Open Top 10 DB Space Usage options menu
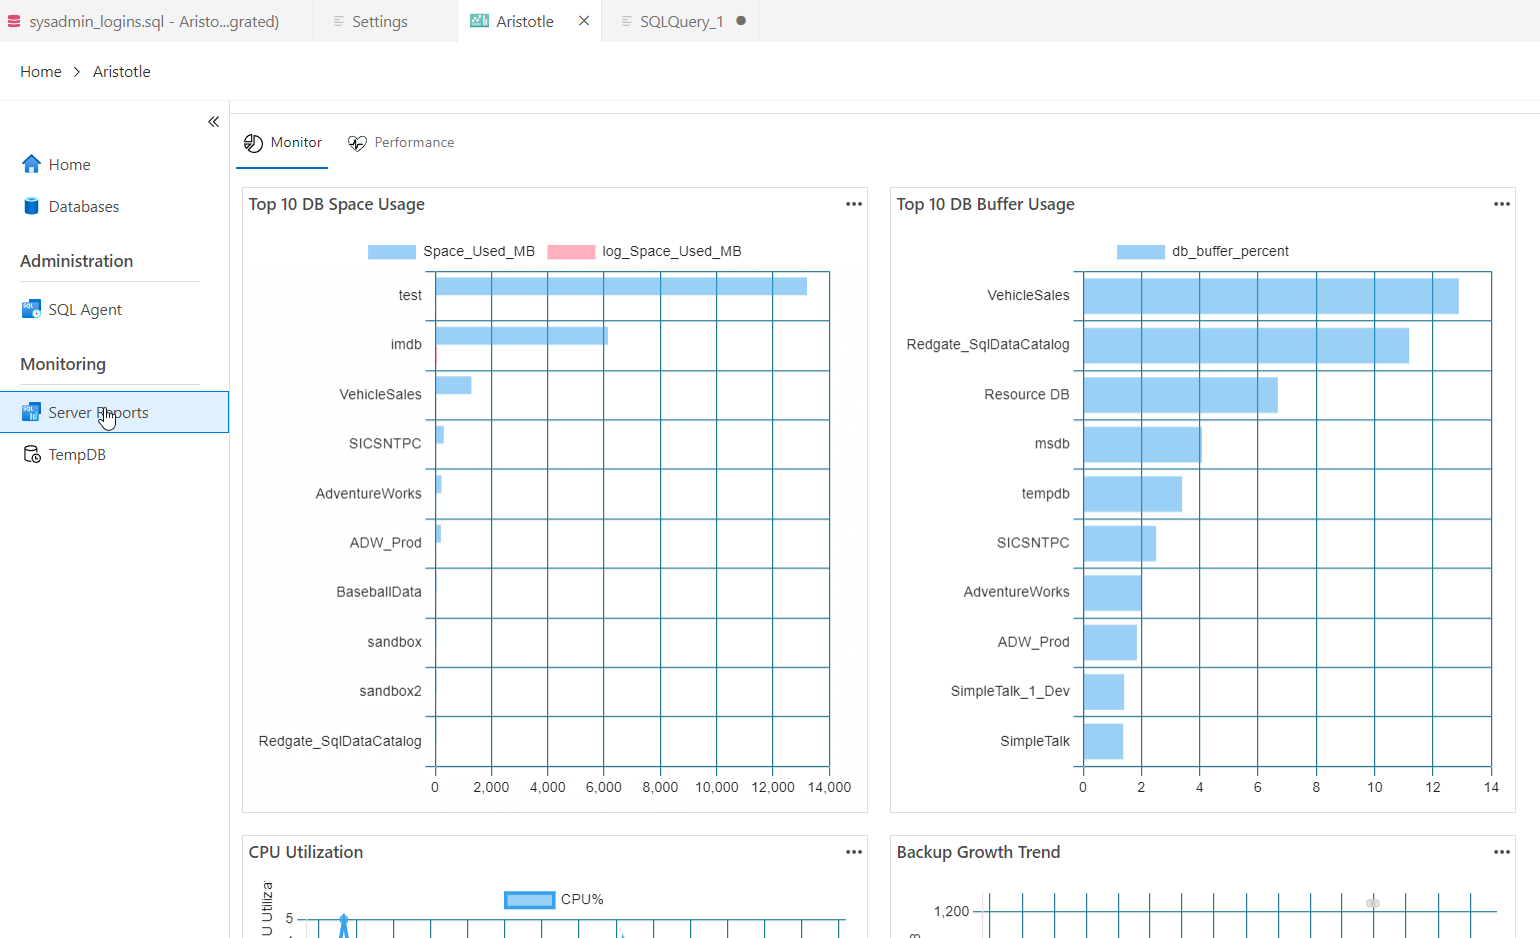1540x938 pixels. click(853, 204)
